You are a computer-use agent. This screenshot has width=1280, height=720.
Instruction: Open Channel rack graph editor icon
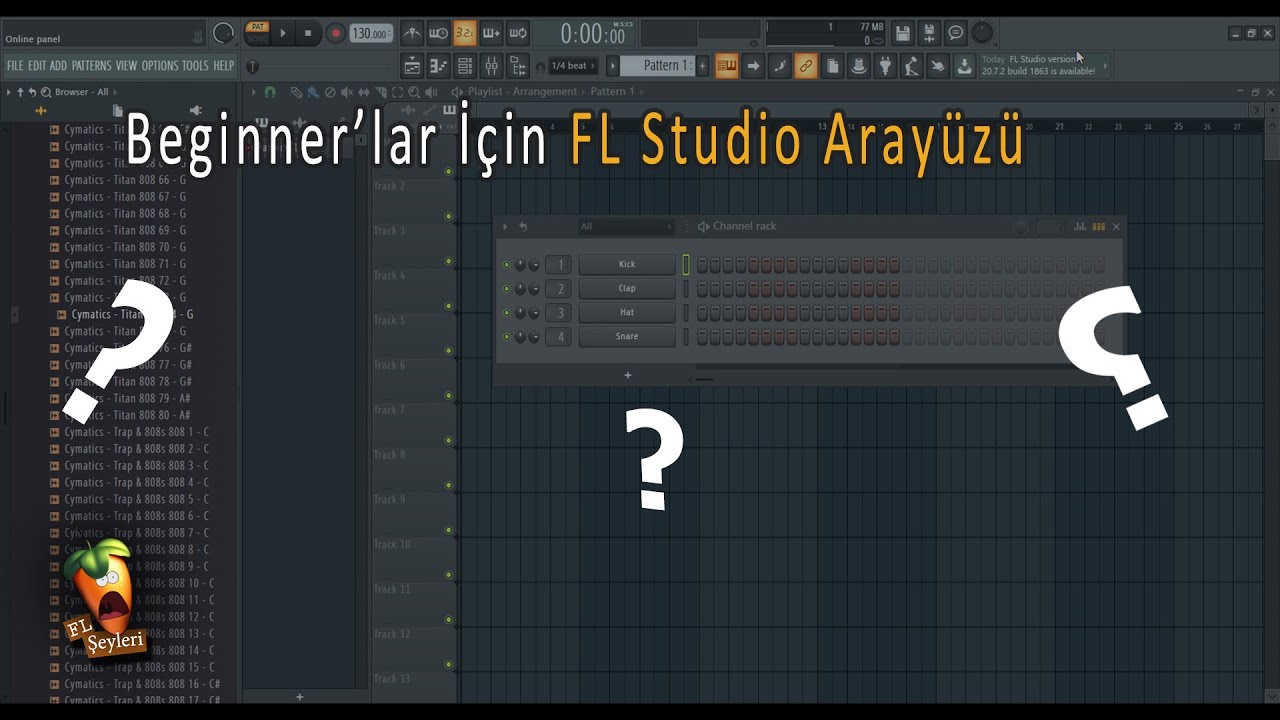tap(1080, 227)
